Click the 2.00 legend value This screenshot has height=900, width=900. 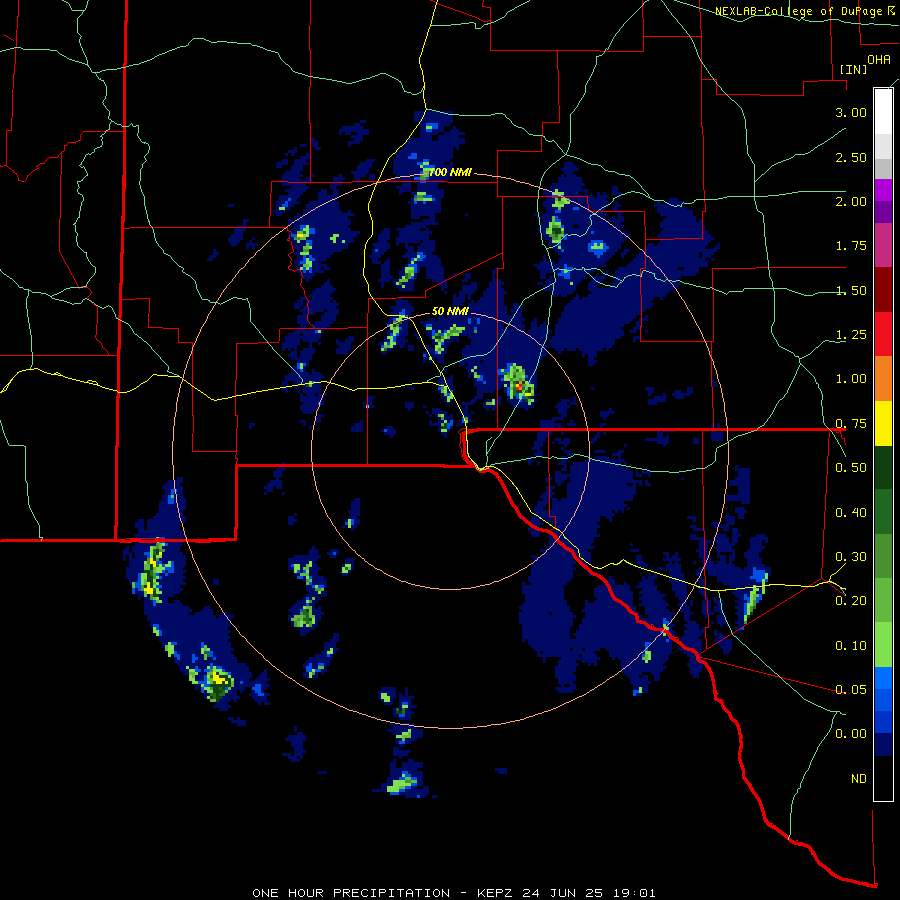(851, 201)
